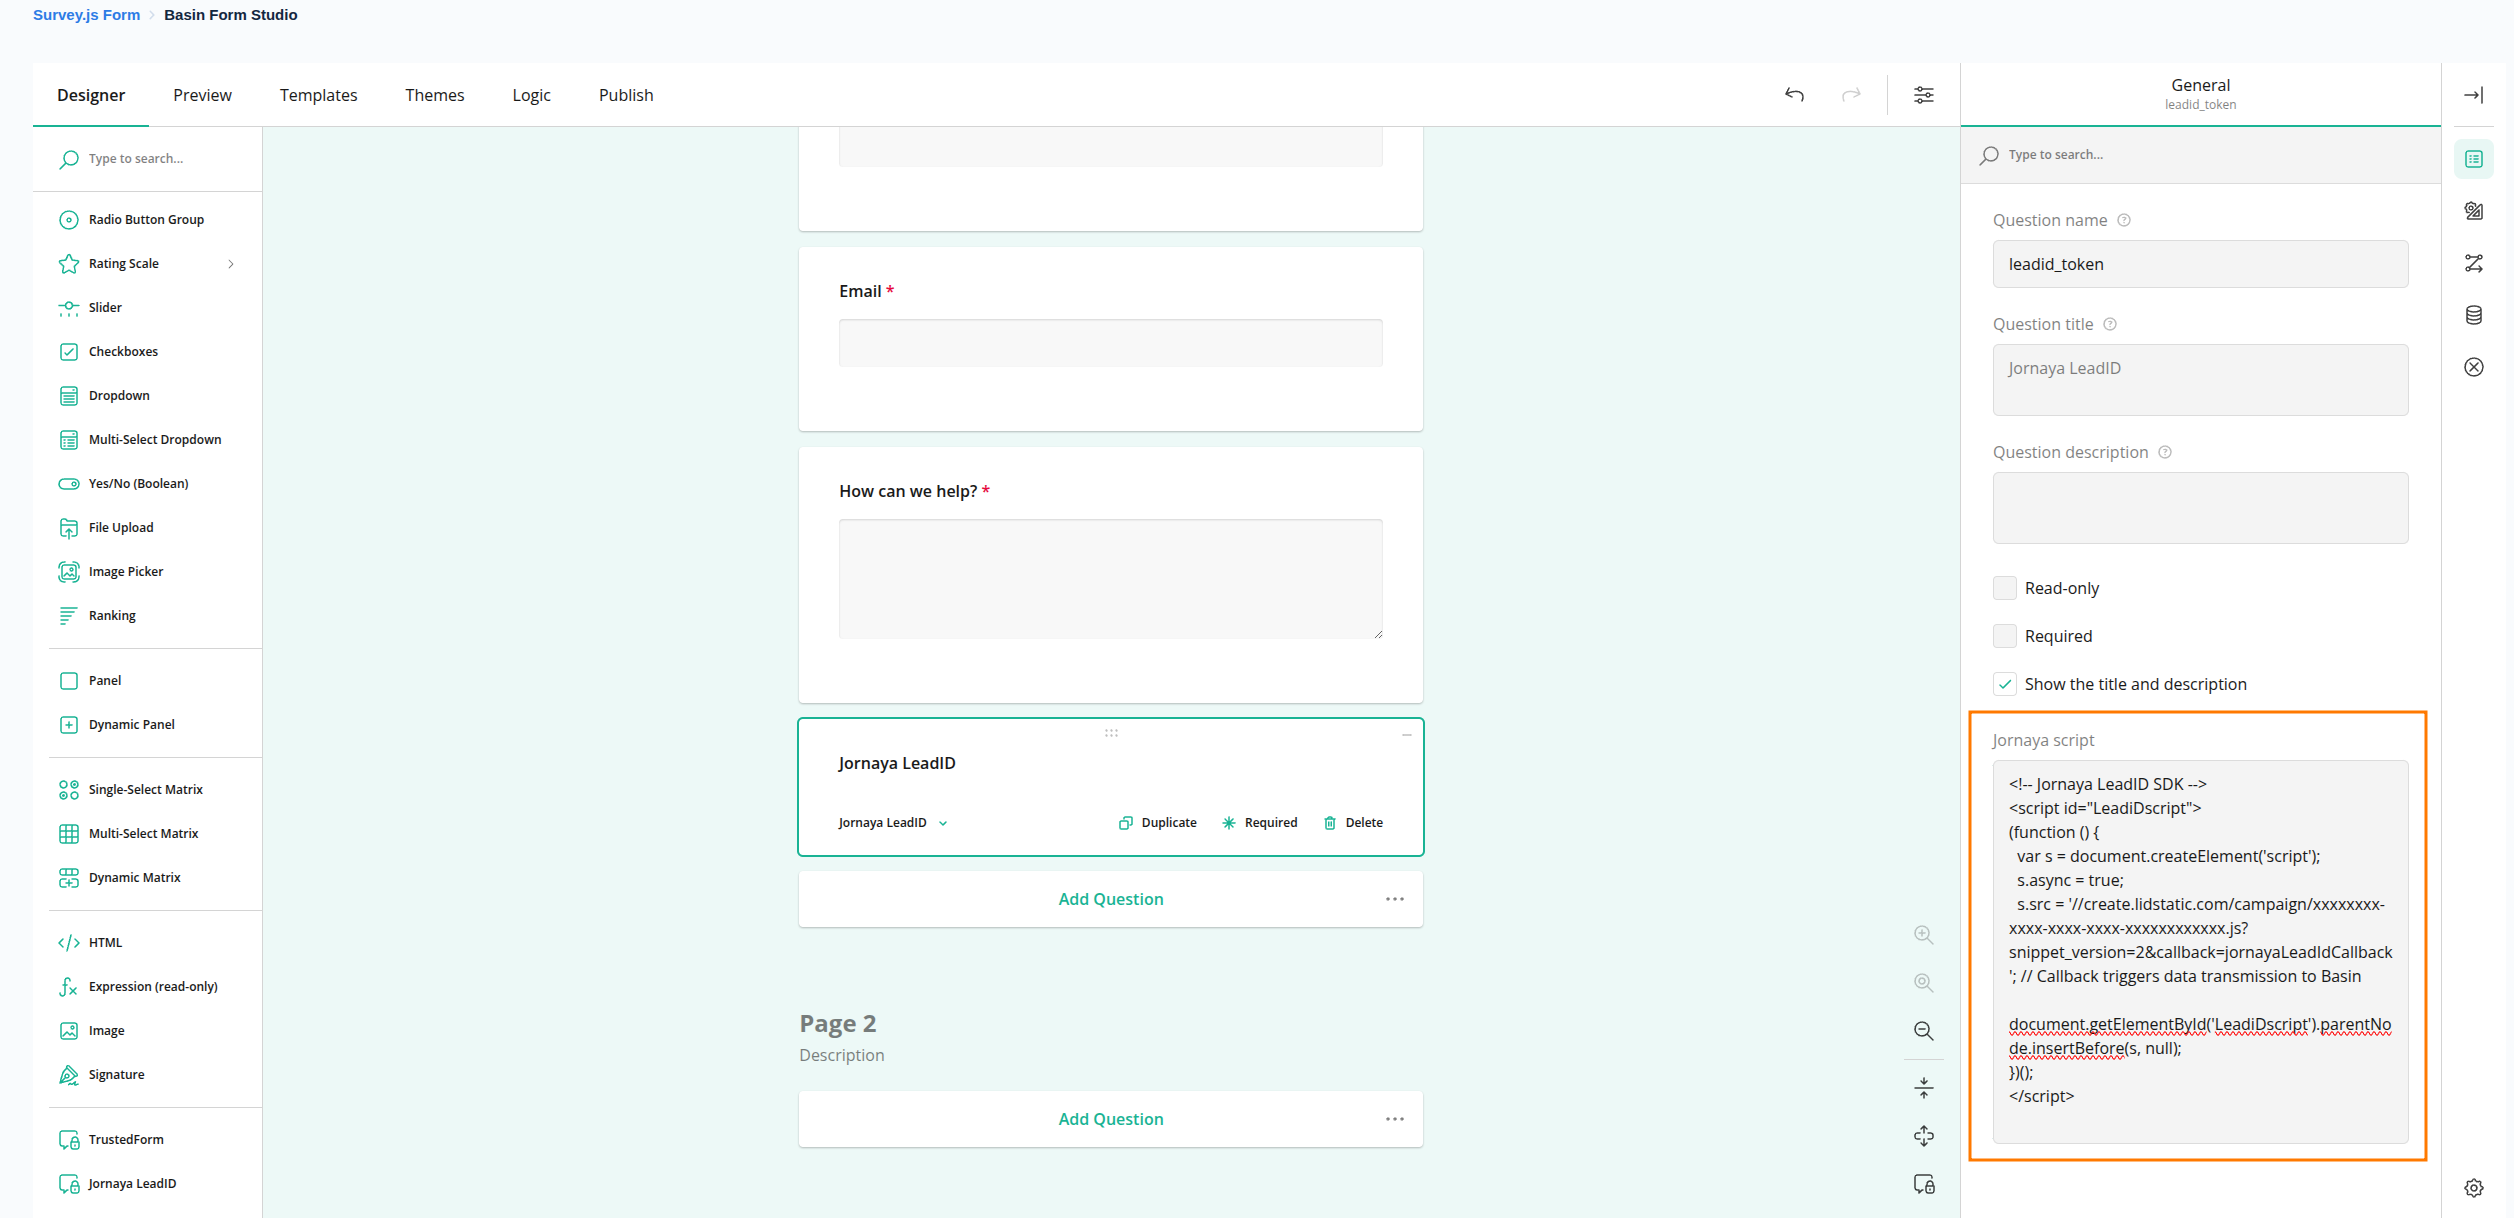Open the Jornaya LeadID question type dropdown
2514x1218 pixels.
coord(892,822)
